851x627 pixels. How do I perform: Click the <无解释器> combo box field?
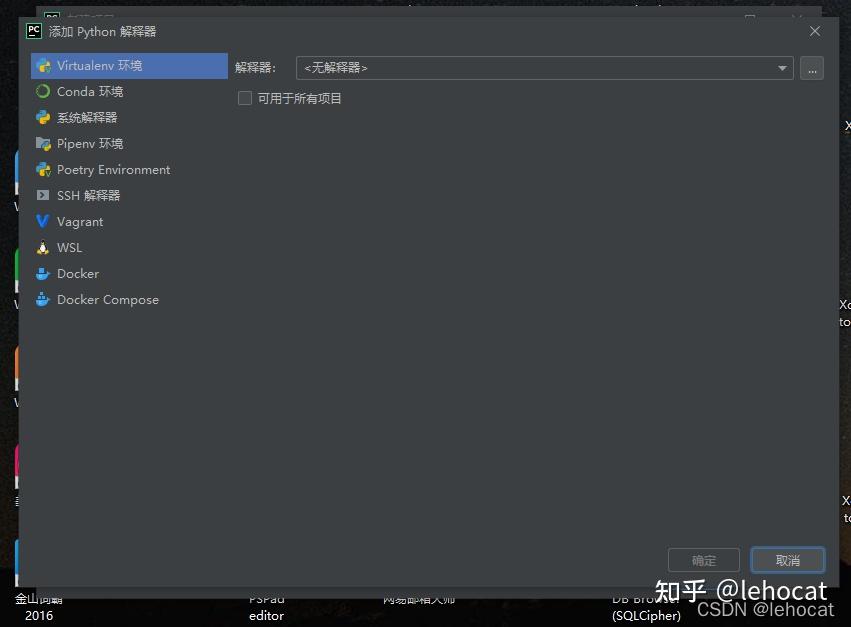pyautogui.click(x=544, y=68)
